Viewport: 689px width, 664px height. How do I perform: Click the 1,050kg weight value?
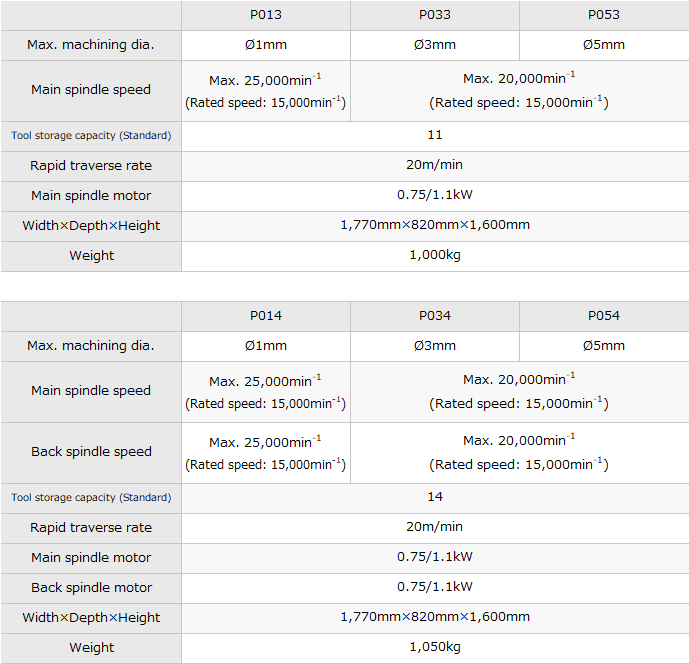[x=435, y=648]
